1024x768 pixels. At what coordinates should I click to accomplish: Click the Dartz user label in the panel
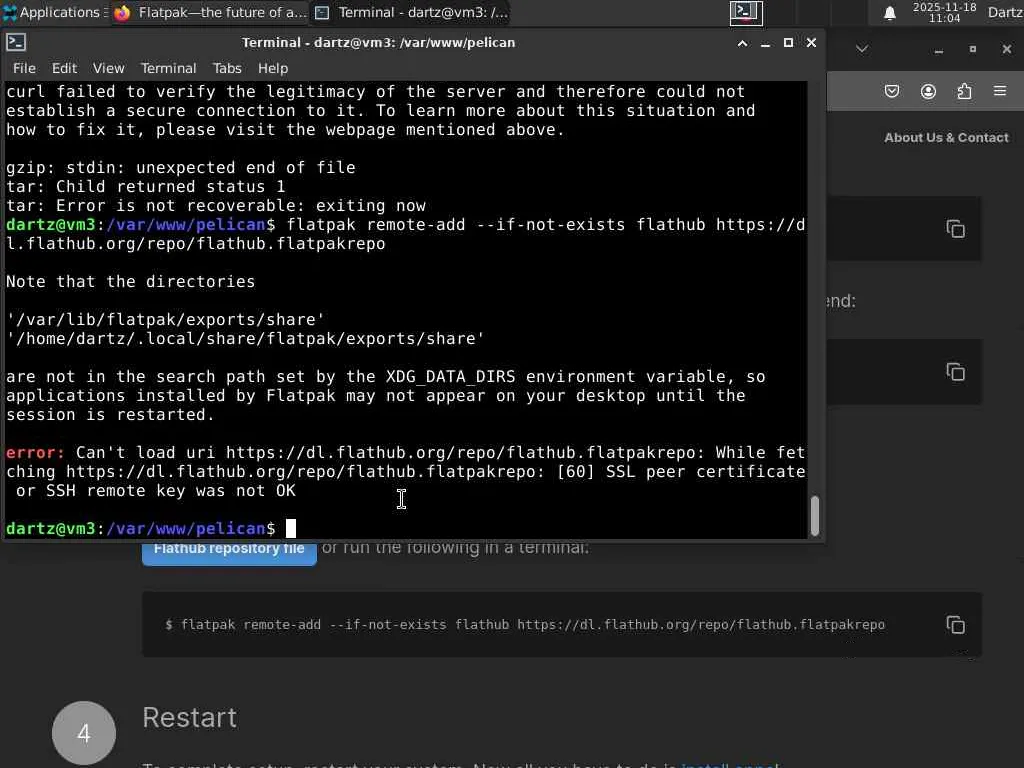coord(1005,12)
